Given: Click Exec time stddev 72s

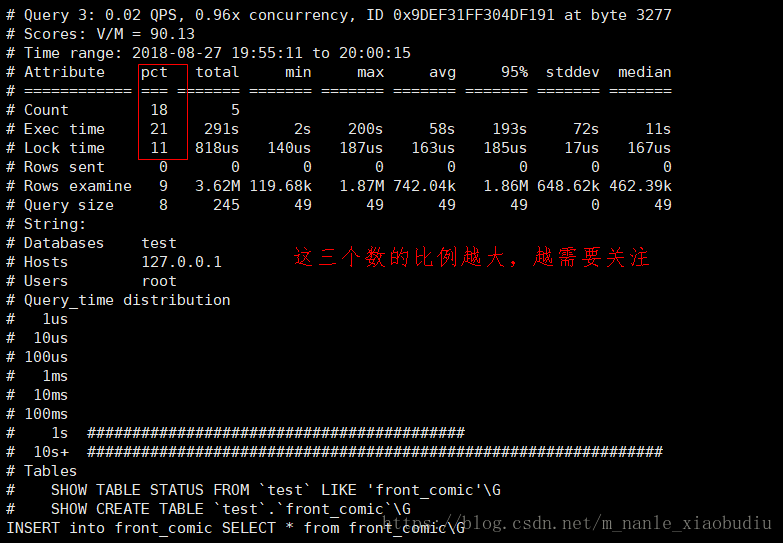Looking at the screenshot, I should 586,129.
